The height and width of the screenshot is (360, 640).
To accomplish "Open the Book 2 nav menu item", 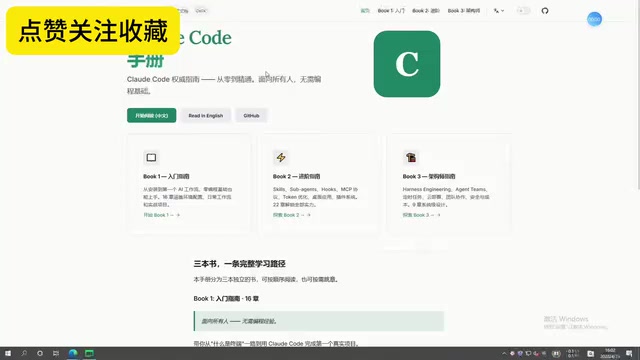I will tap(426, 11).
